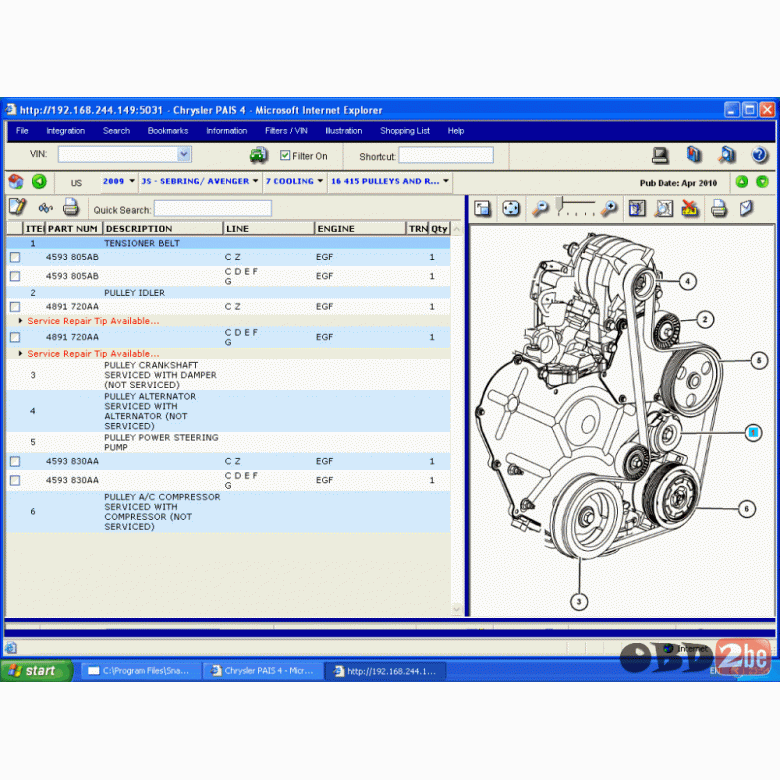Open the JS - SEBRING/ AVENGER dropdown
Screen dimensions: 780x780
(255, 181)
